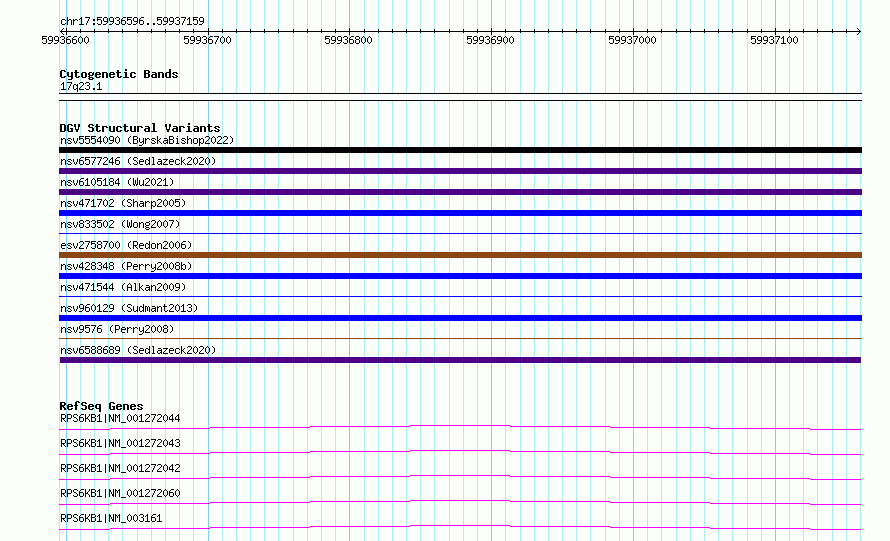Click ruler position label 59937100
890x541 pixels.
tap(774, 40)
